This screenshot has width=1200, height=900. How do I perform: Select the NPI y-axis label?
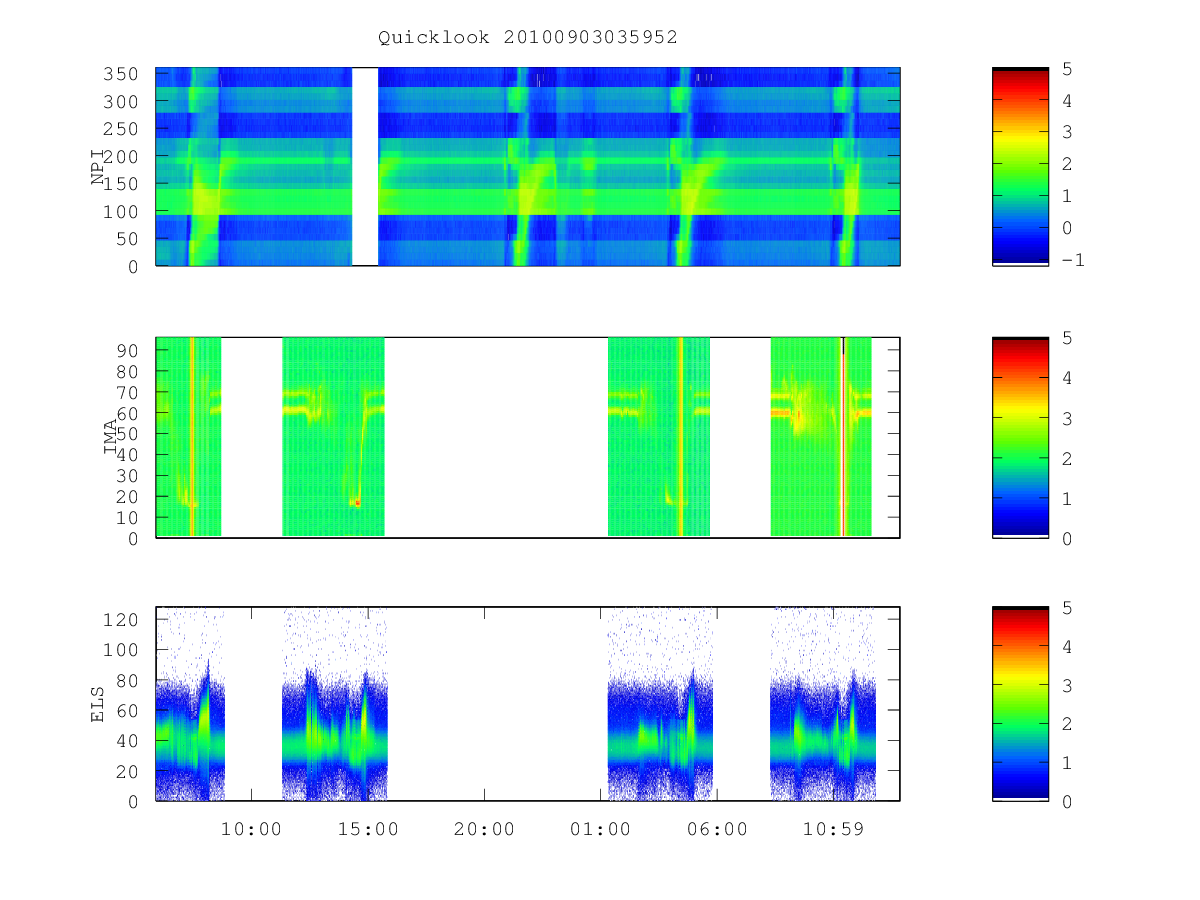(x=98, y=167)
